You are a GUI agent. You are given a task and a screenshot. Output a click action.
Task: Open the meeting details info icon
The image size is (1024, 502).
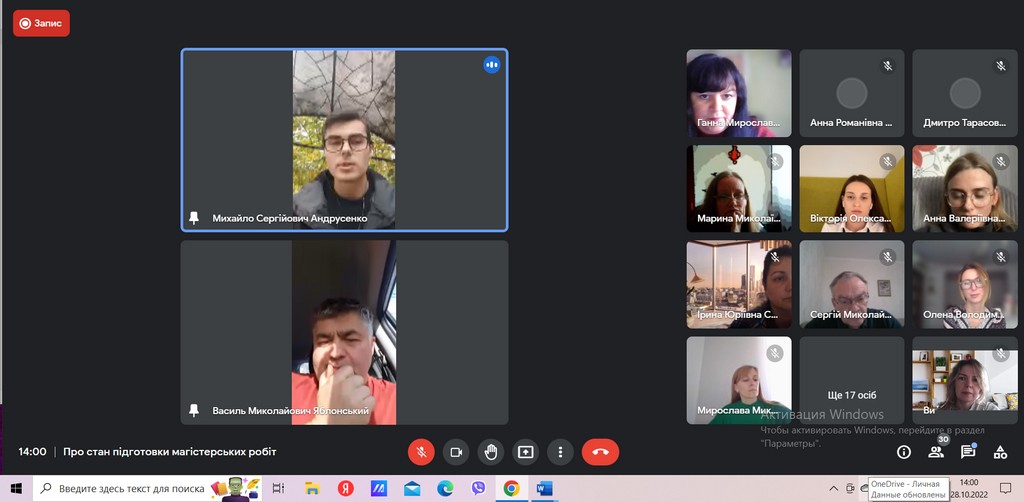904,452
